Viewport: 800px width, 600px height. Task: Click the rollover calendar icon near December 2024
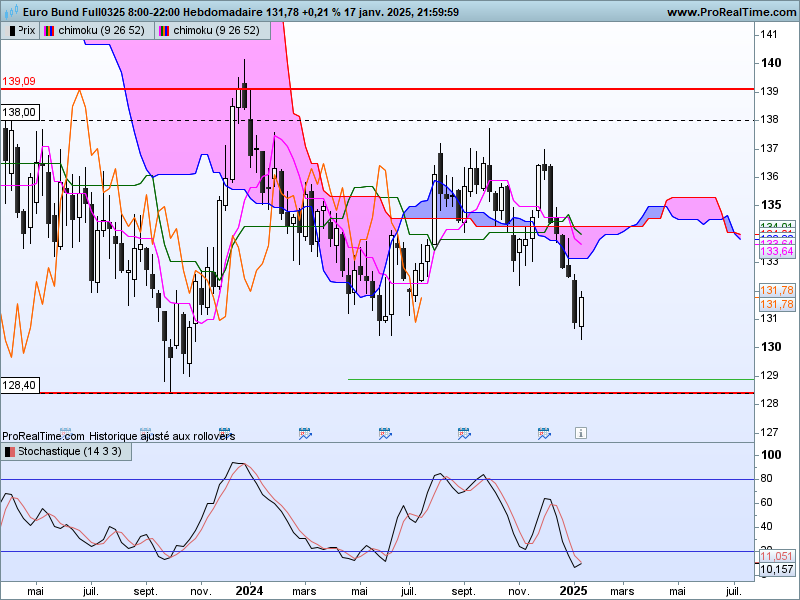544,434
